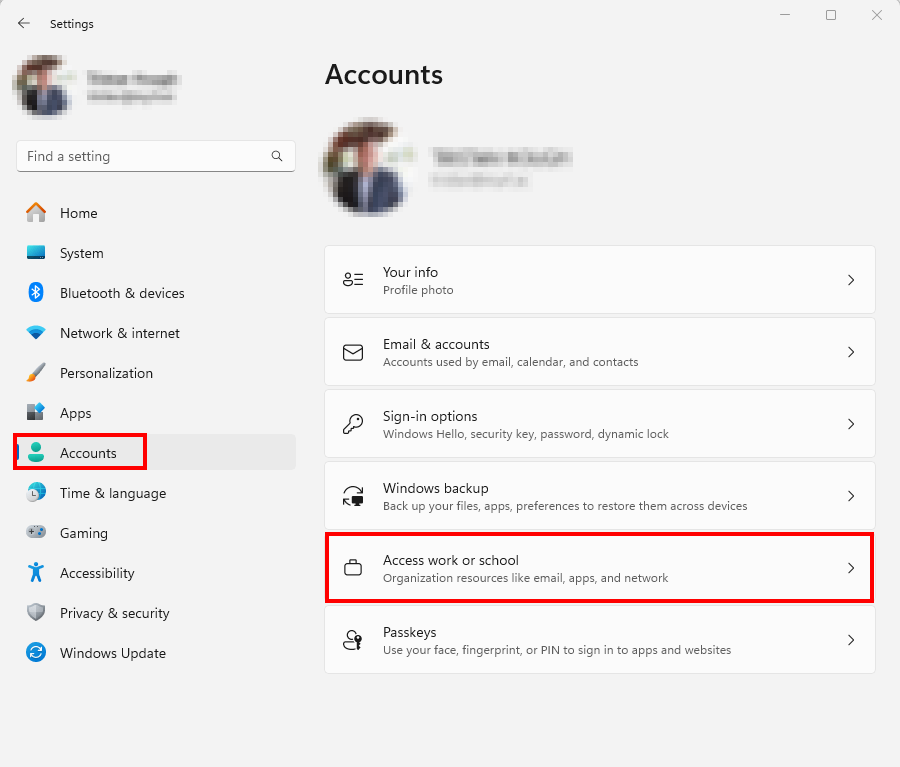Click the Accounts person icon
Image resolution: width=900 pixels, height=767 pixels.
[36, 452]
